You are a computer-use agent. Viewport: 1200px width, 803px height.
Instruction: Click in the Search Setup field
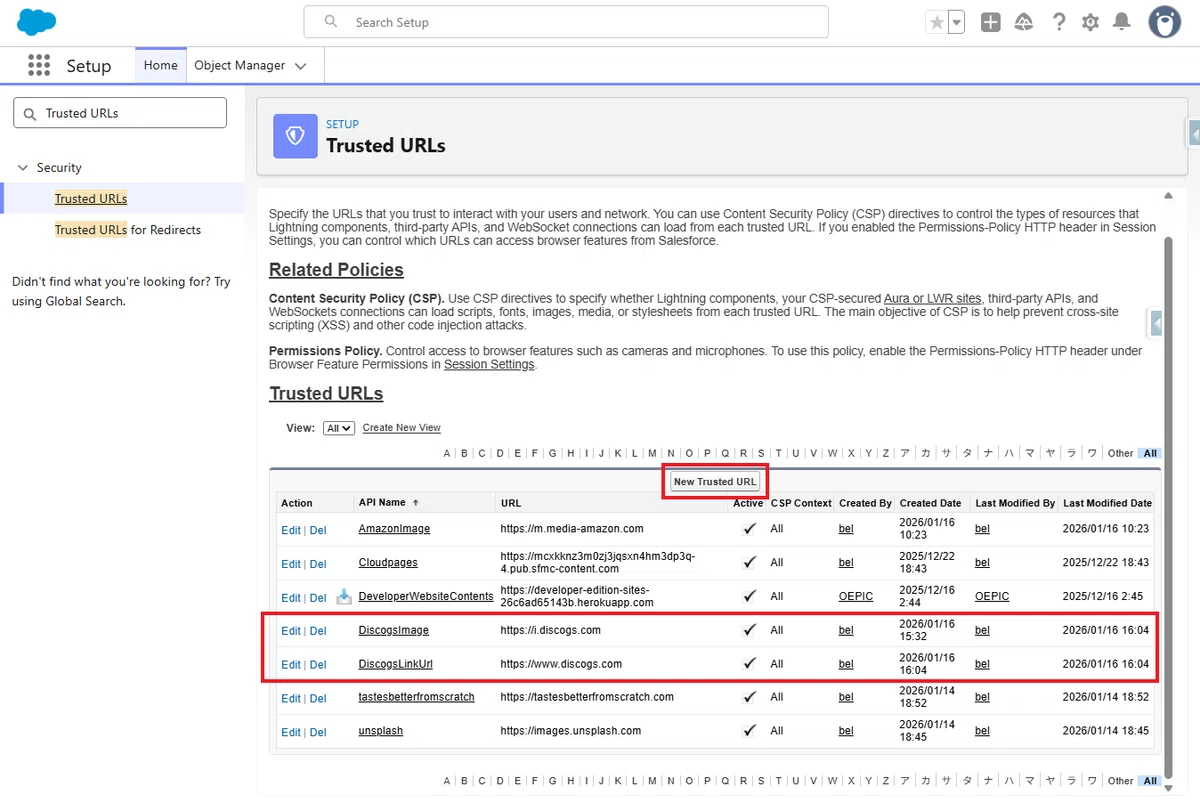pyautogui.click(x=566, y=22)
